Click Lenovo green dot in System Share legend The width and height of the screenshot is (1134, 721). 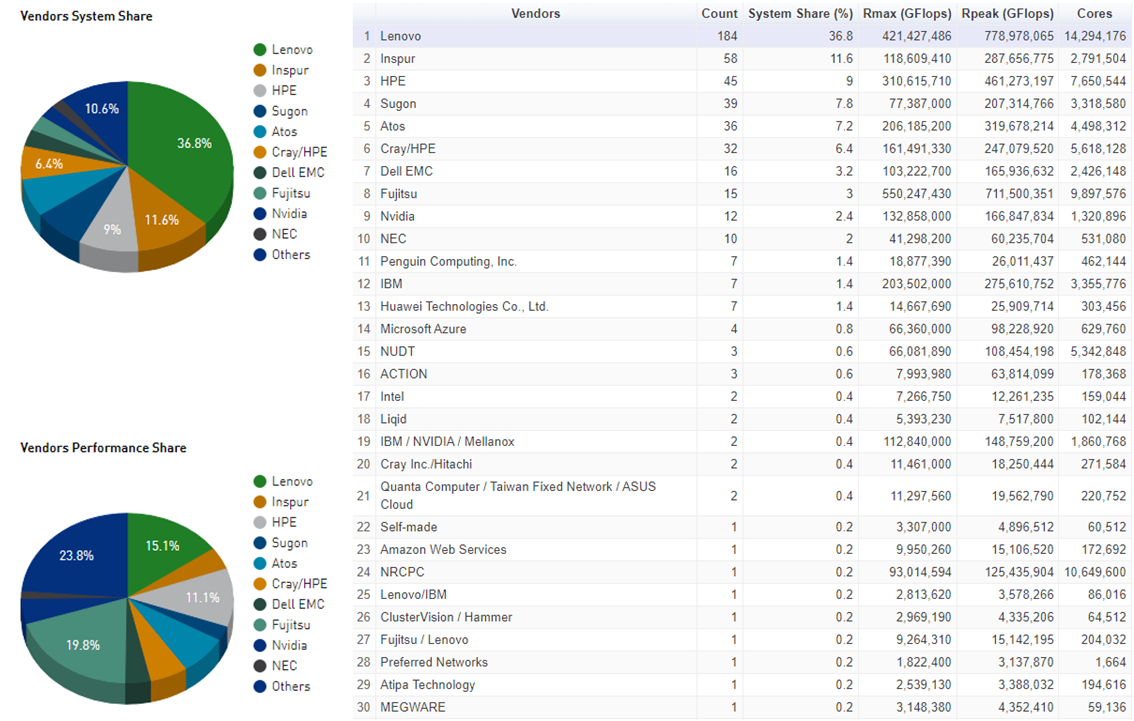[260, 49]
